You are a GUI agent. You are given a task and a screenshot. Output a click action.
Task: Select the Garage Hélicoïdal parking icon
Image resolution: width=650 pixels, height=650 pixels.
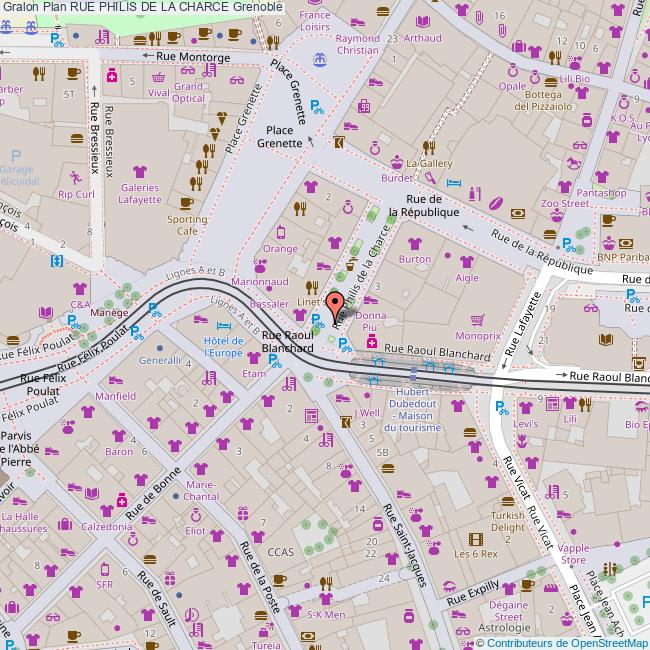pyautogui.click(x=17, y=155)
